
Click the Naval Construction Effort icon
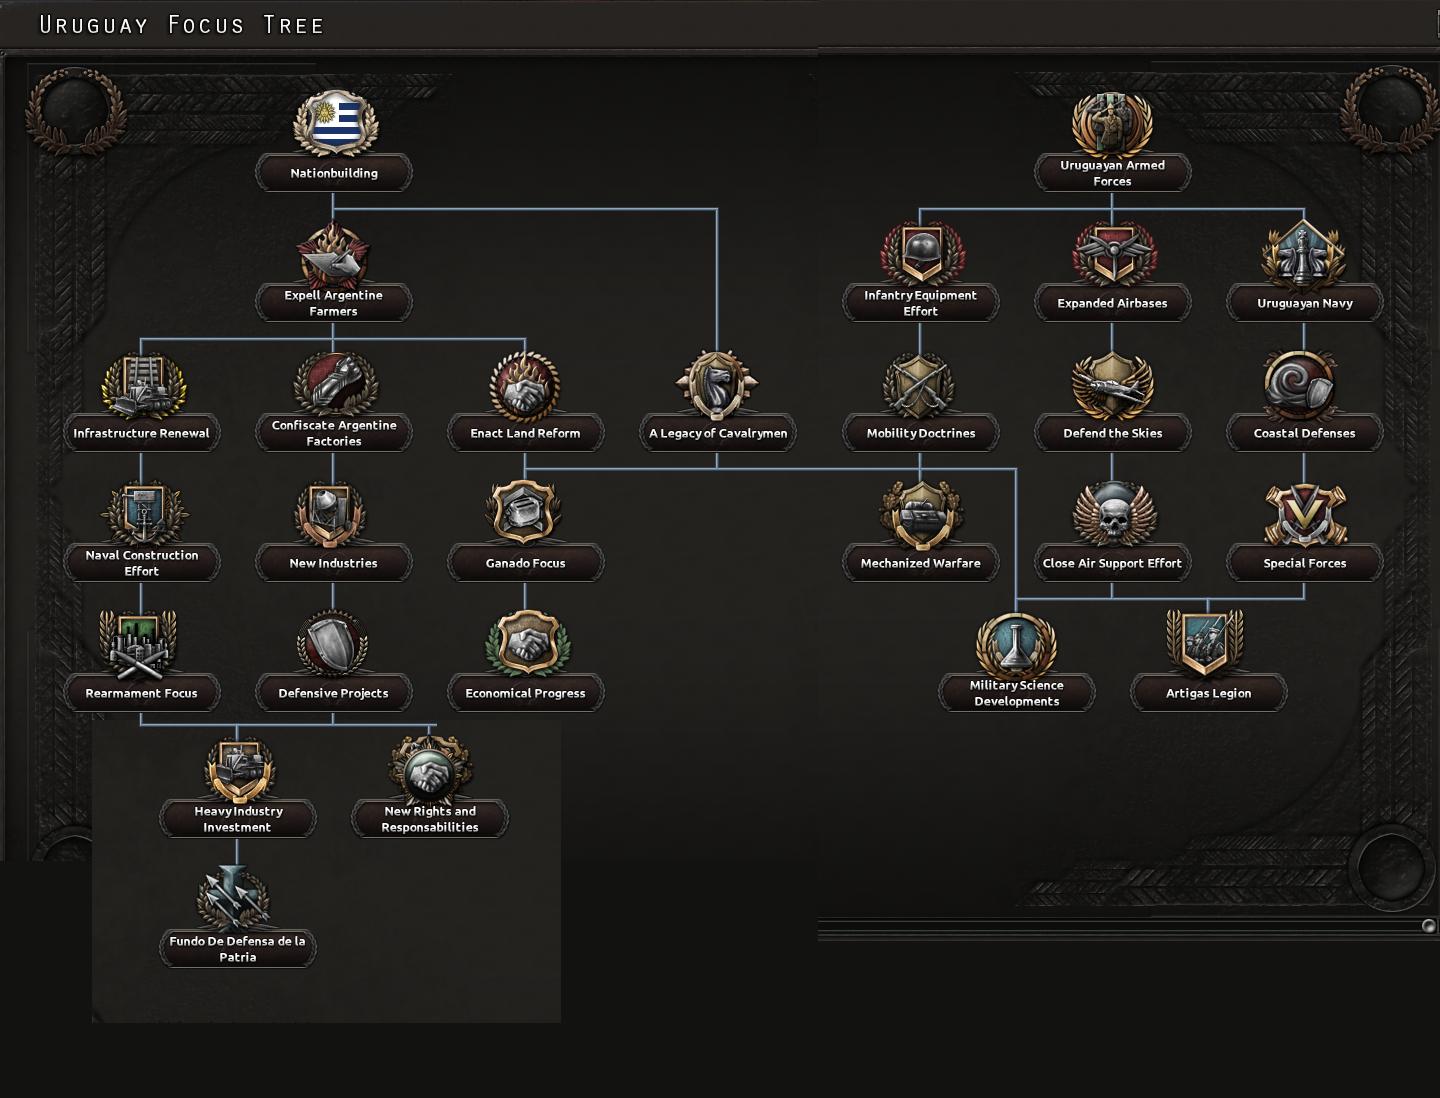[x=143, y=514]
